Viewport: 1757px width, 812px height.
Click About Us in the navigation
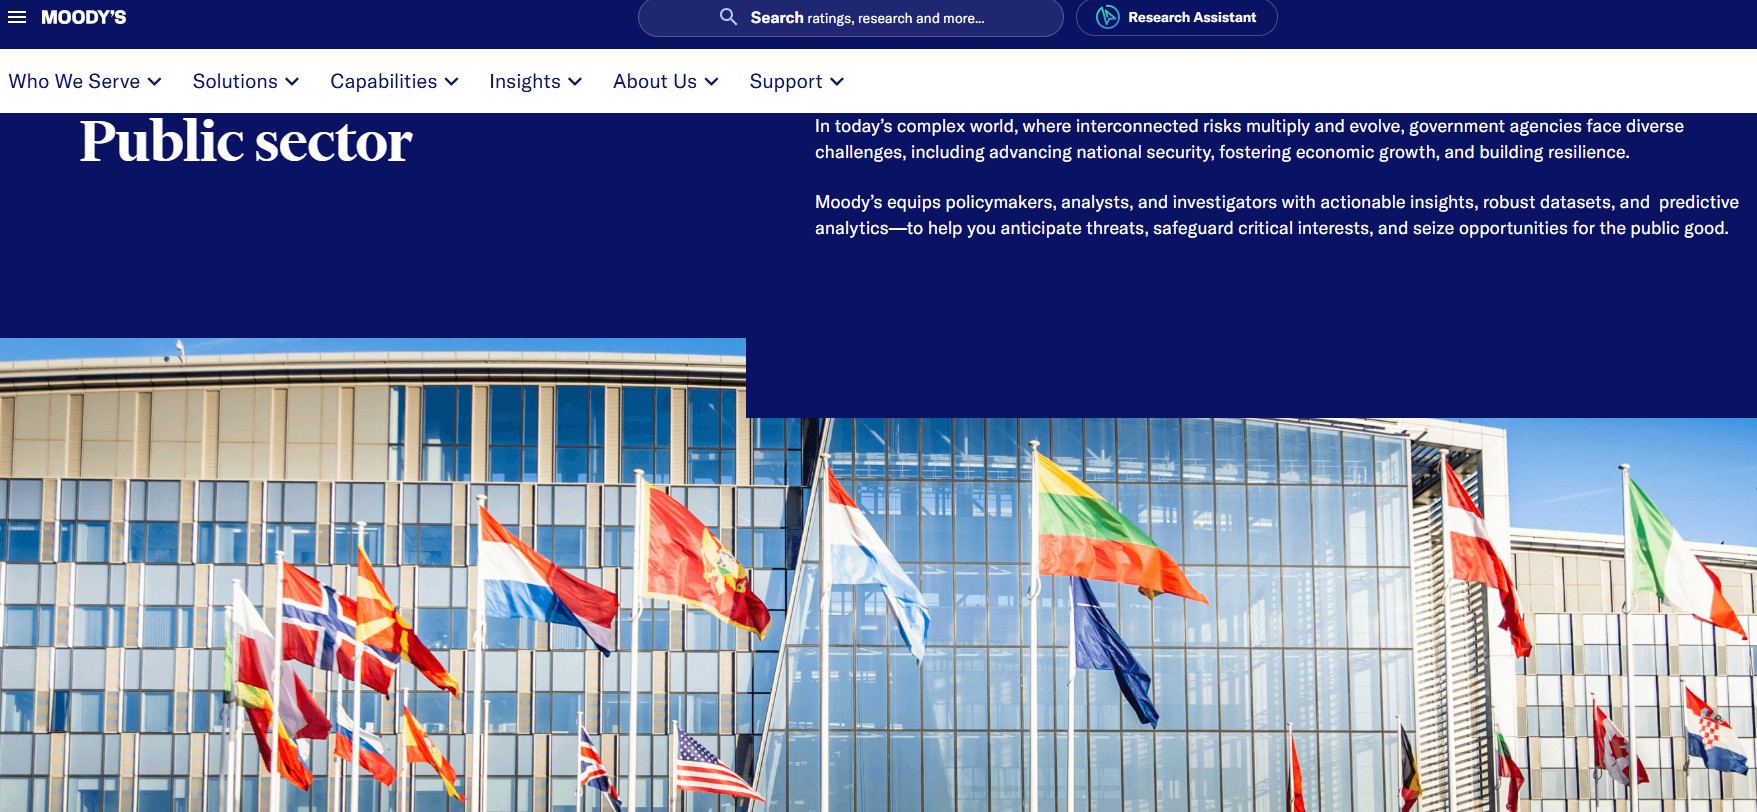(x=654, y=81)
